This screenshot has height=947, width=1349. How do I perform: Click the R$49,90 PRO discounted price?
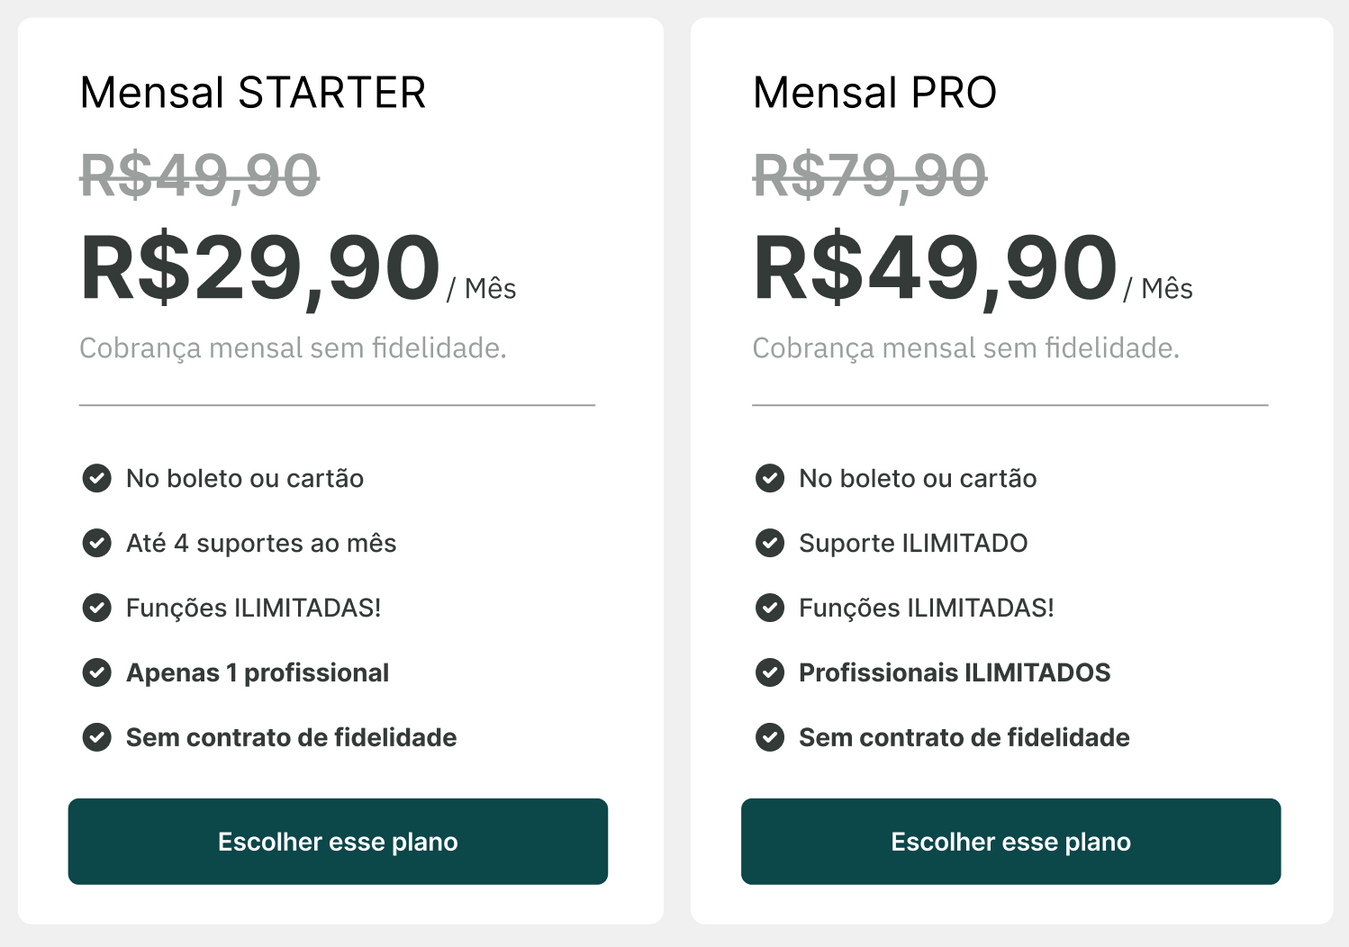coord(935,268)
